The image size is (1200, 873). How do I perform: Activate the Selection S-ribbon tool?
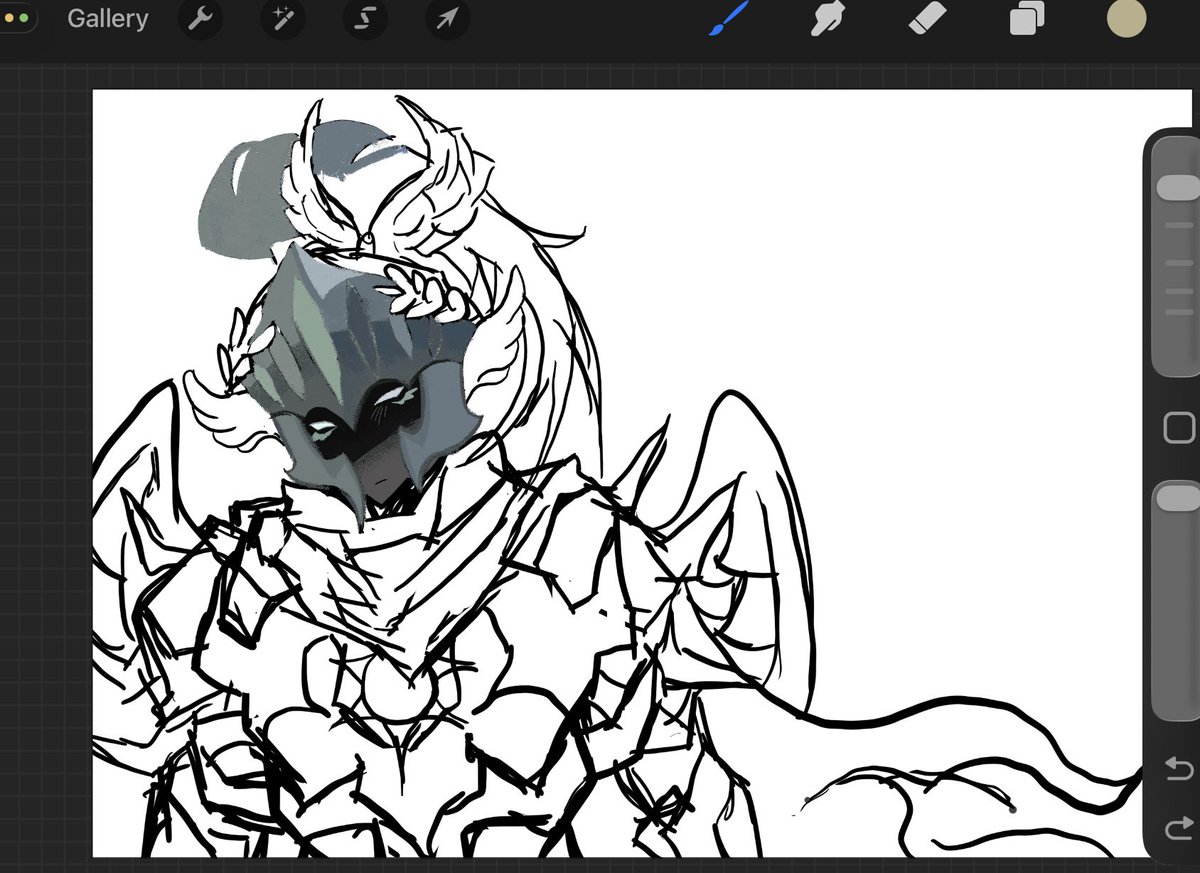[365, 19]
